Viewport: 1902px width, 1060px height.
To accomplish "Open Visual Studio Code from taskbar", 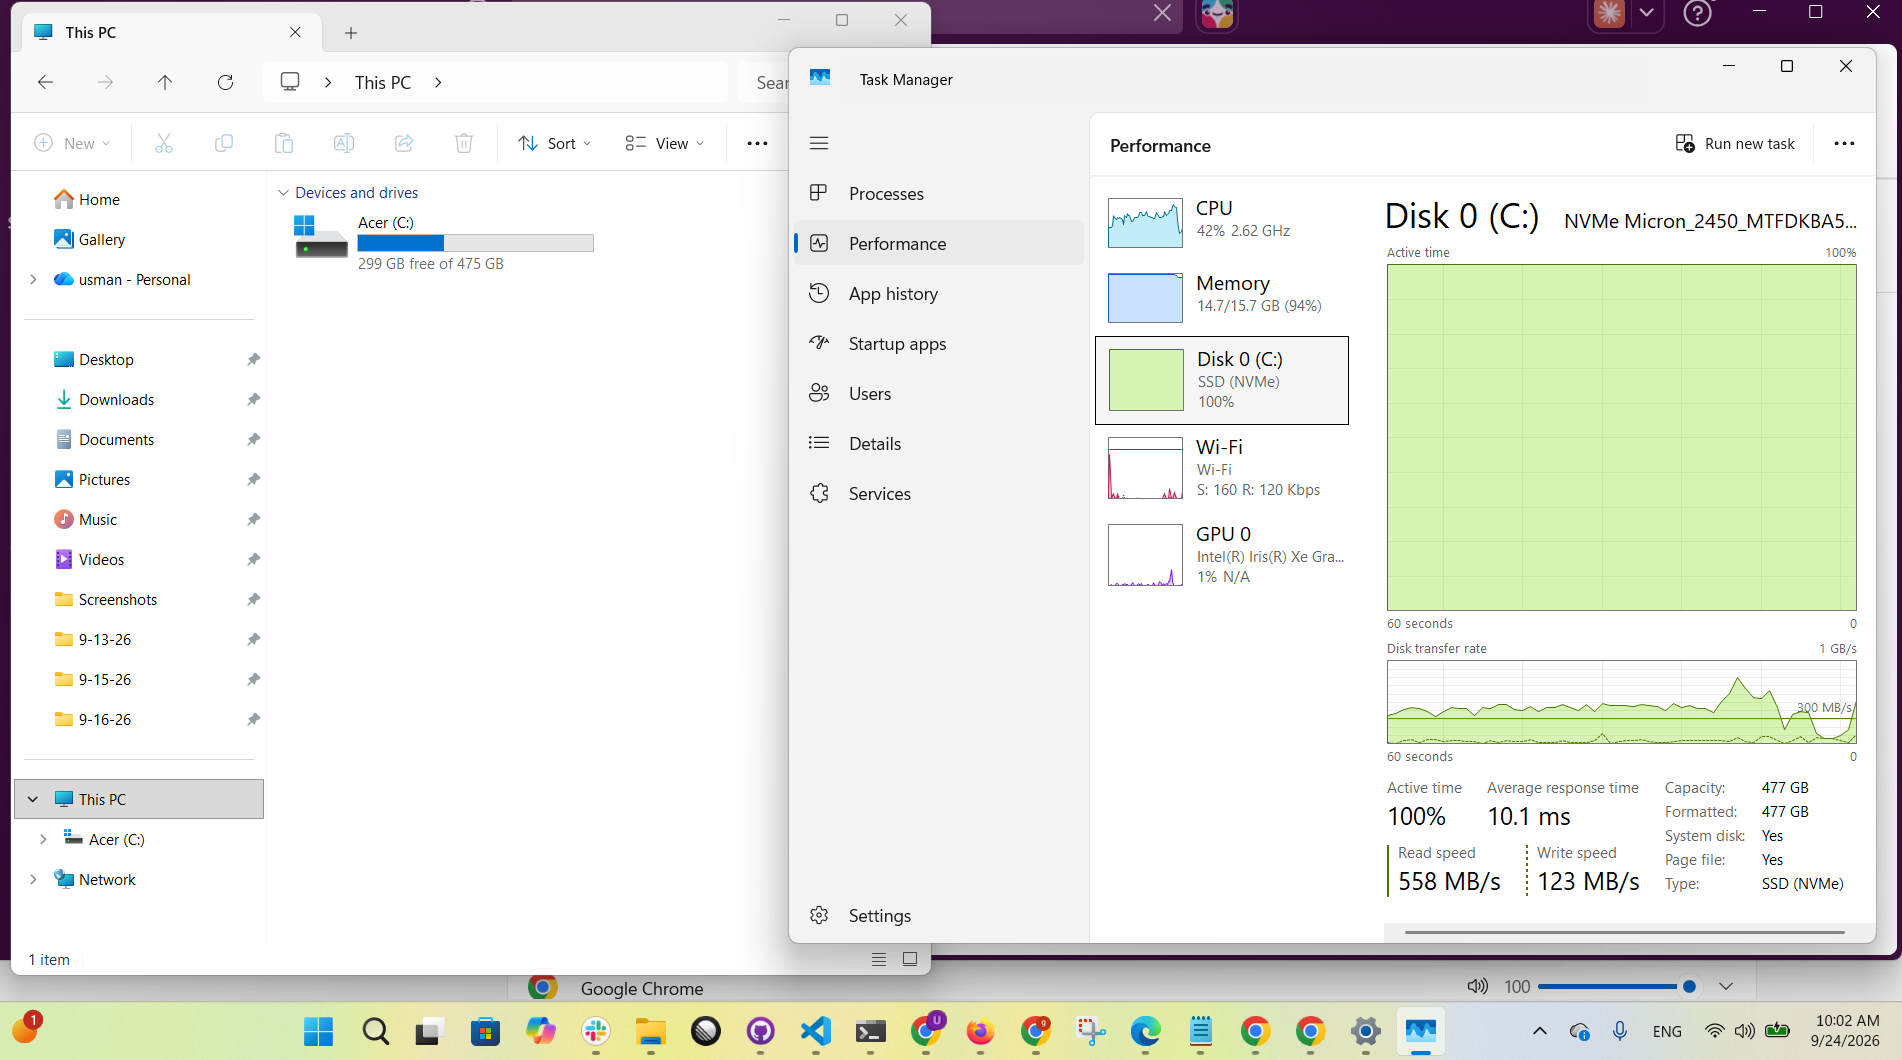I will coord(816,1031).
